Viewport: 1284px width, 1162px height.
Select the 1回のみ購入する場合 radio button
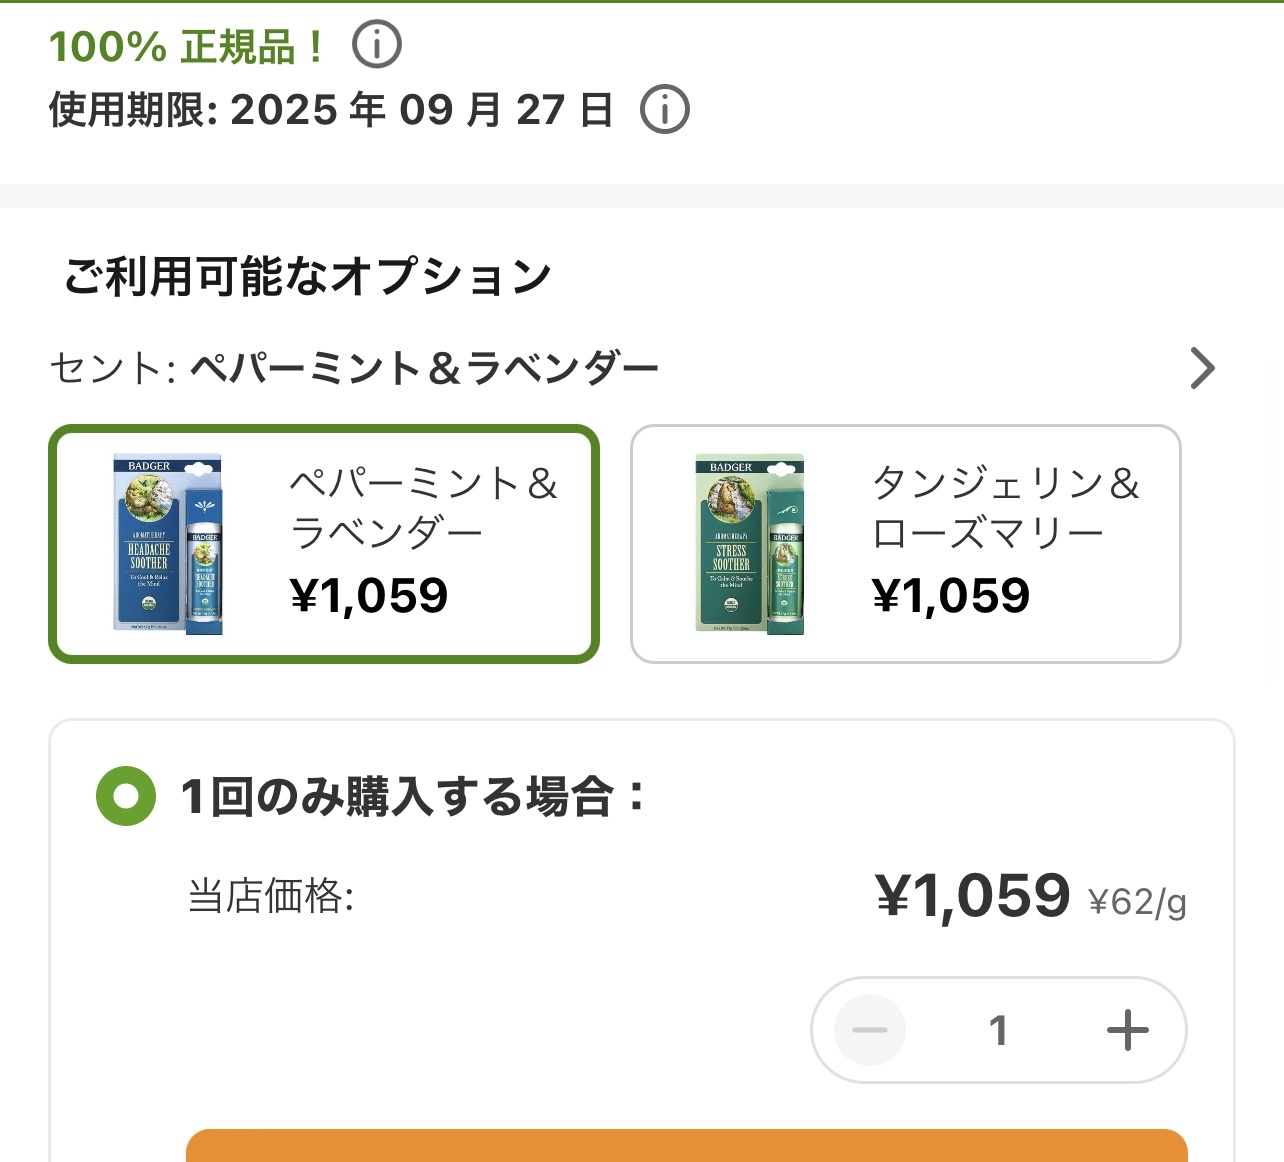pyautogui.click(x=126, y=796)
